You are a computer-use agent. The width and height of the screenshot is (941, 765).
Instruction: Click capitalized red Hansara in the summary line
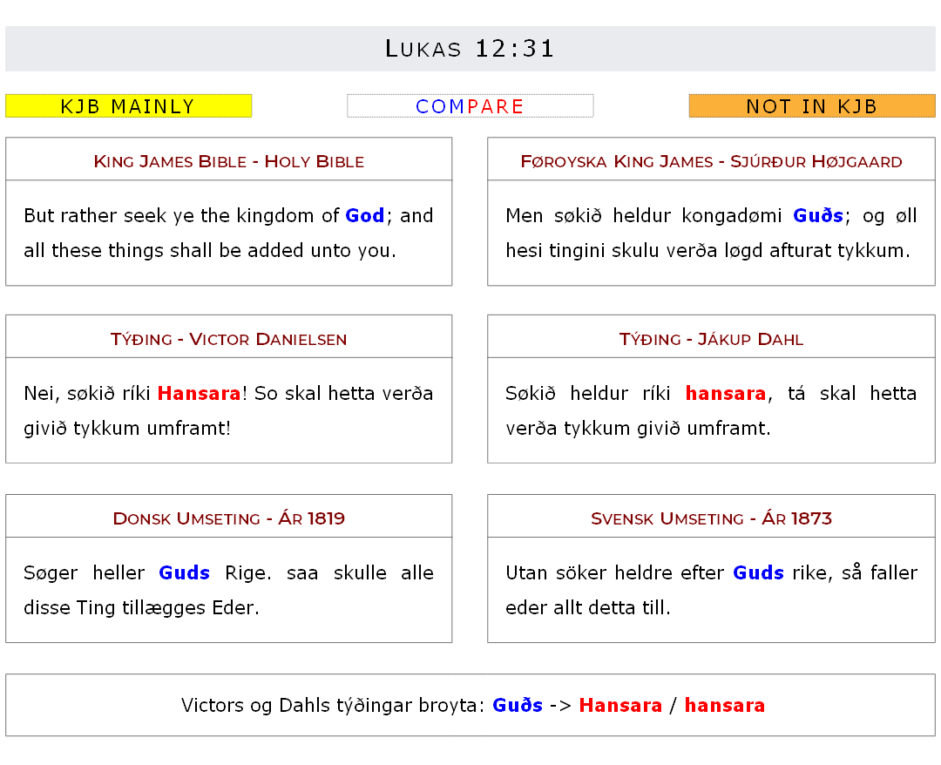pos(621,705)
